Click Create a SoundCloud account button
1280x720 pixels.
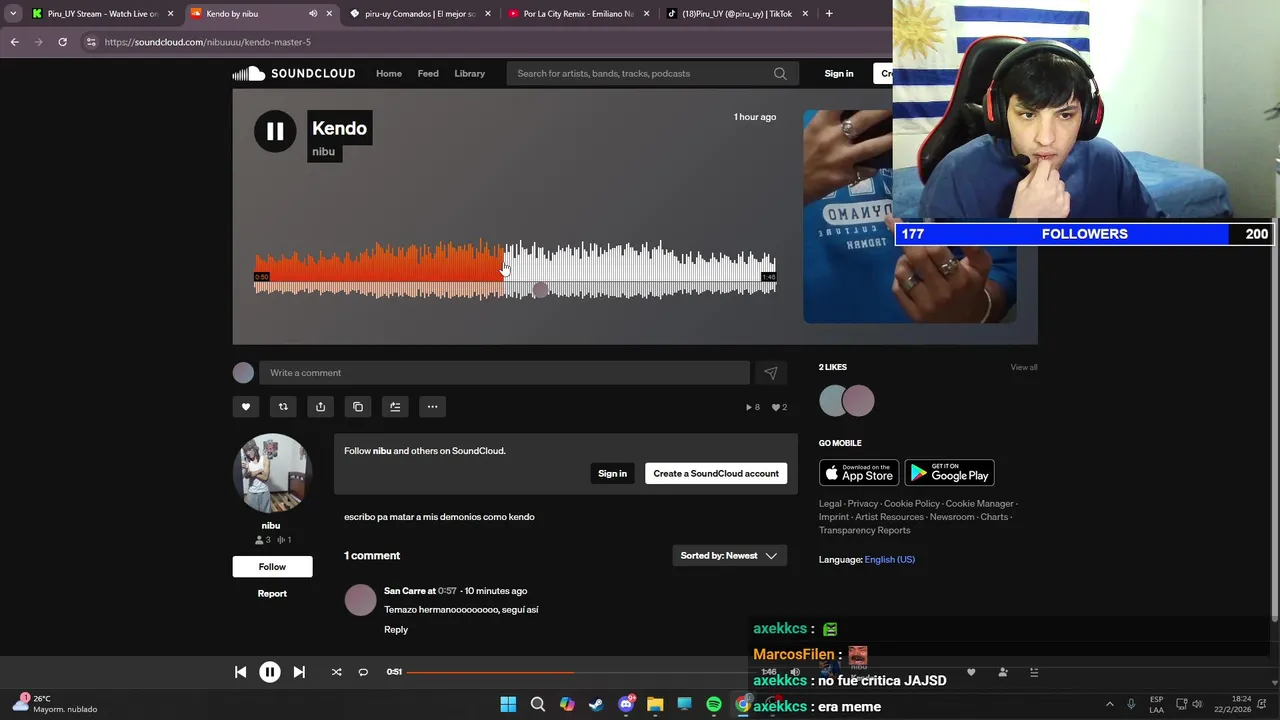(716, 473)
